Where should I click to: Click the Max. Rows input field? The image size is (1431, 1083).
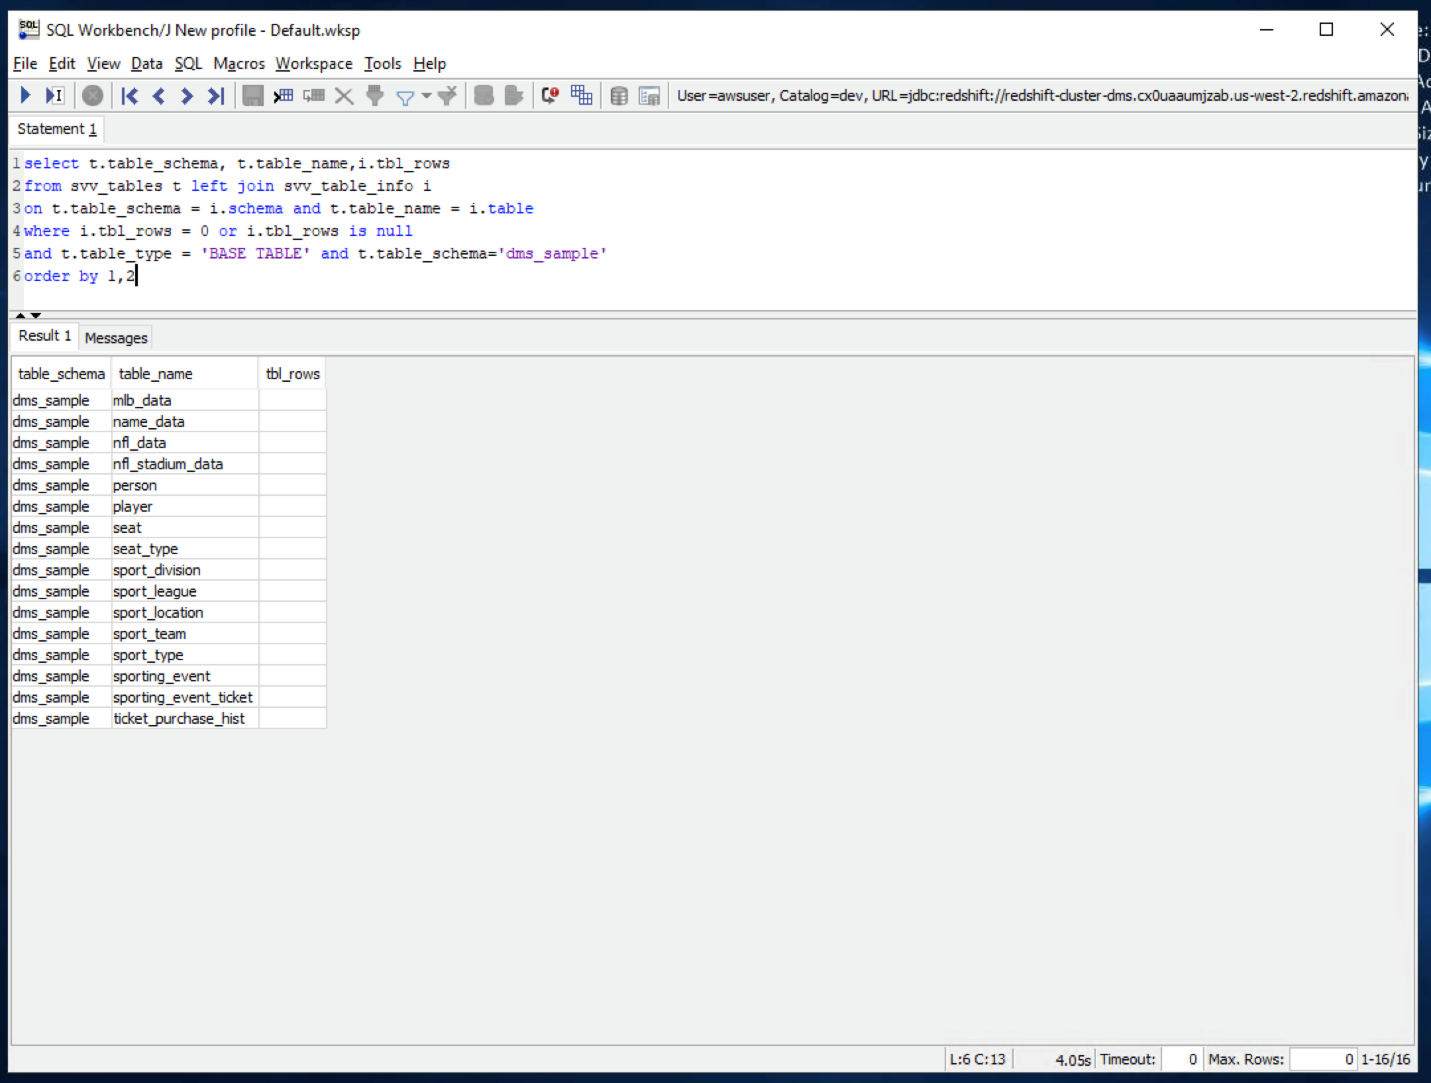[x=1322, y=1059]
